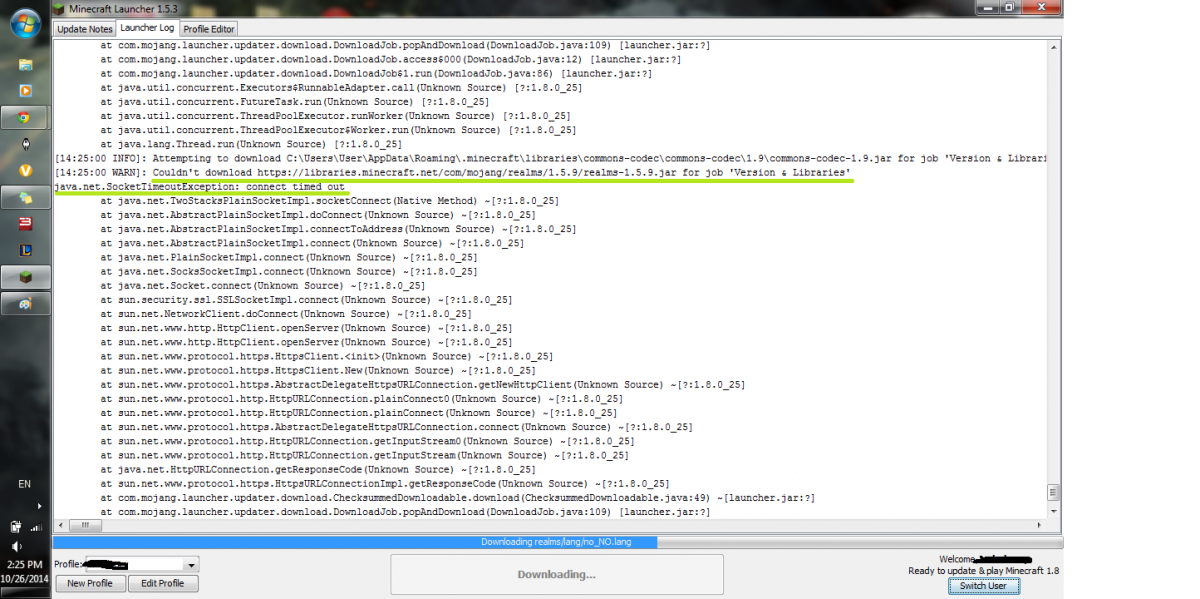
Task: Open Windows Explorer from the taskbar
Action: click(x=25, y=64)
